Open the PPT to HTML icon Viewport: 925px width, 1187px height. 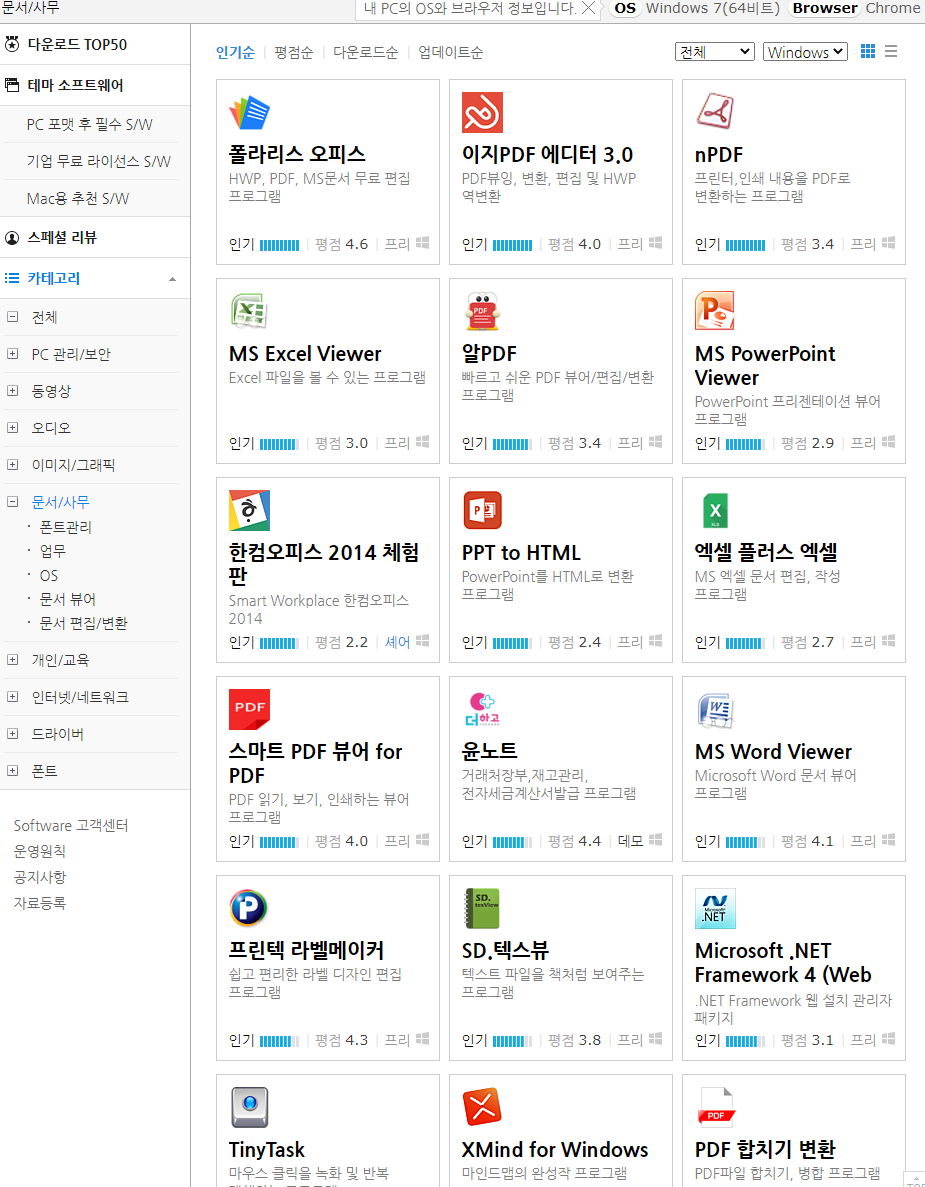482,510
